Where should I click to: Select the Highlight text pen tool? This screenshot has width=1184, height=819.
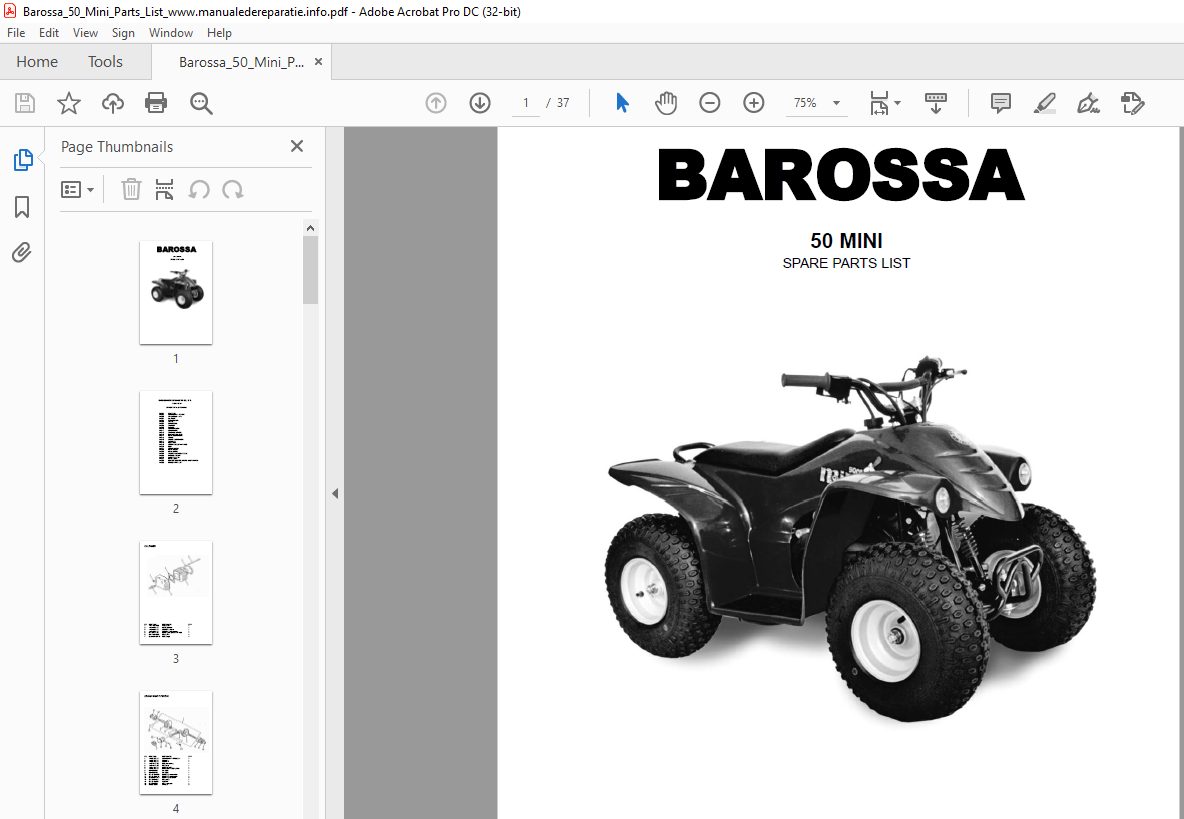1044,103
